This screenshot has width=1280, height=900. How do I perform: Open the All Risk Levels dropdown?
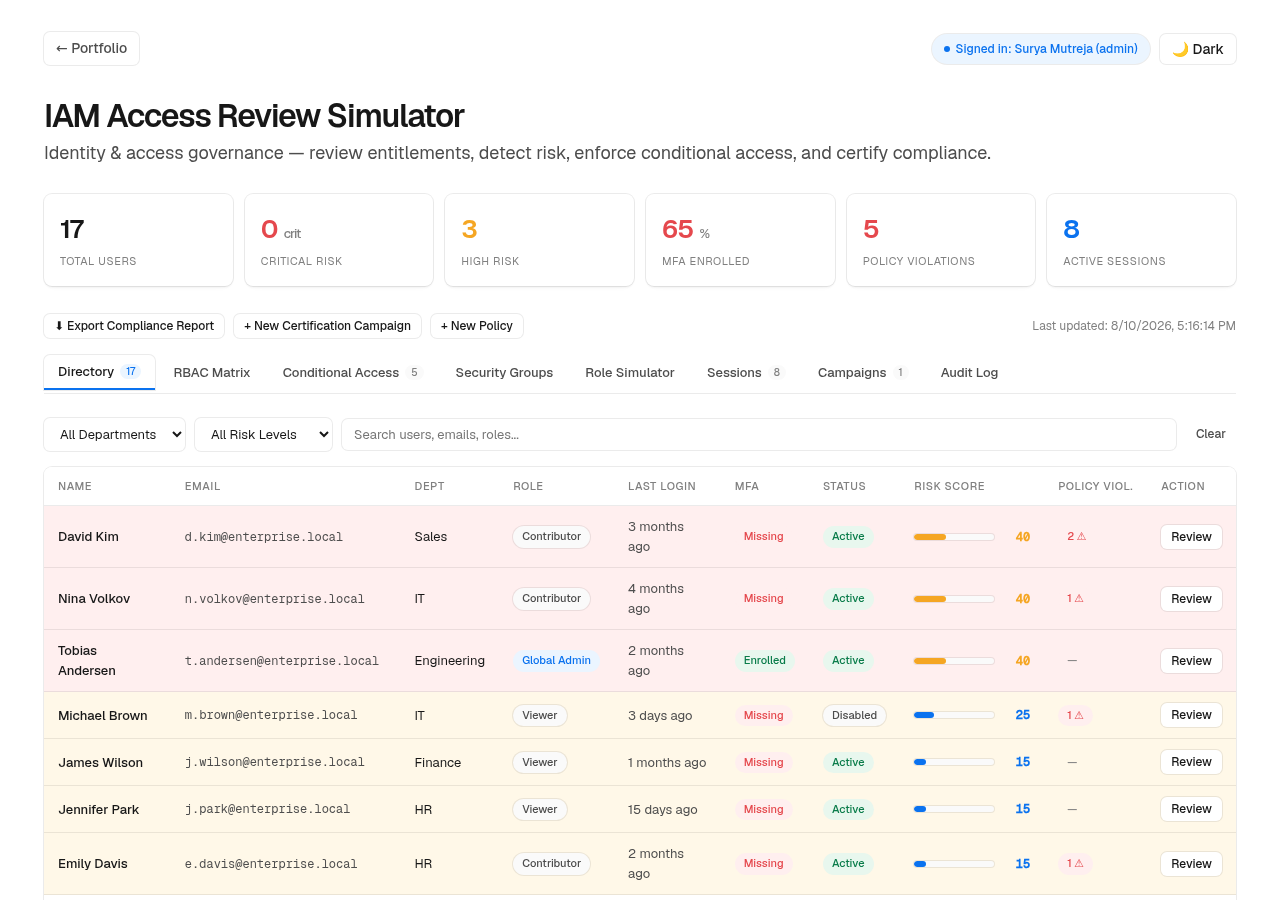[263, 435]
